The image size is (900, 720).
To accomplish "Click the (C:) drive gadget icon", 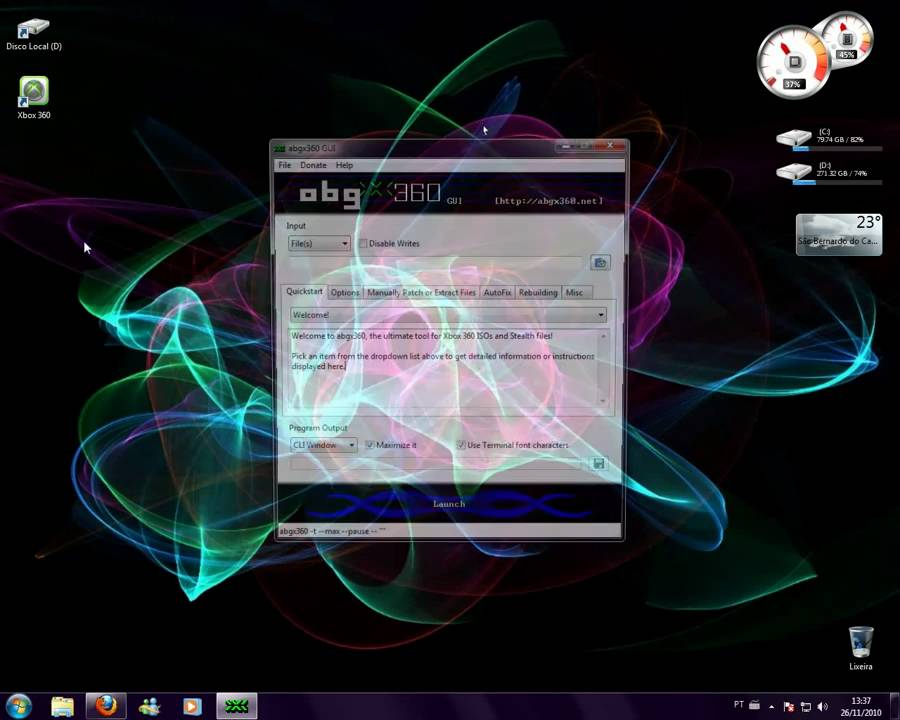I will [793, 140].
